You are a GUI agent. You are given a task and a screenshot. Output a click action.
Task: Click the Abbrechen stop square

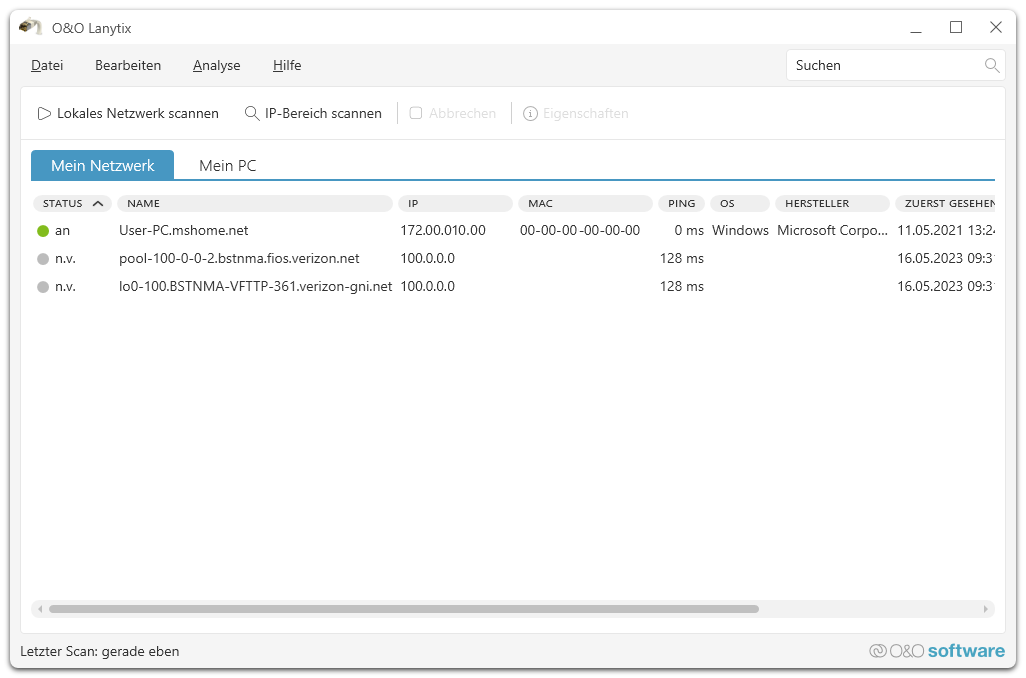pos(416,114)
